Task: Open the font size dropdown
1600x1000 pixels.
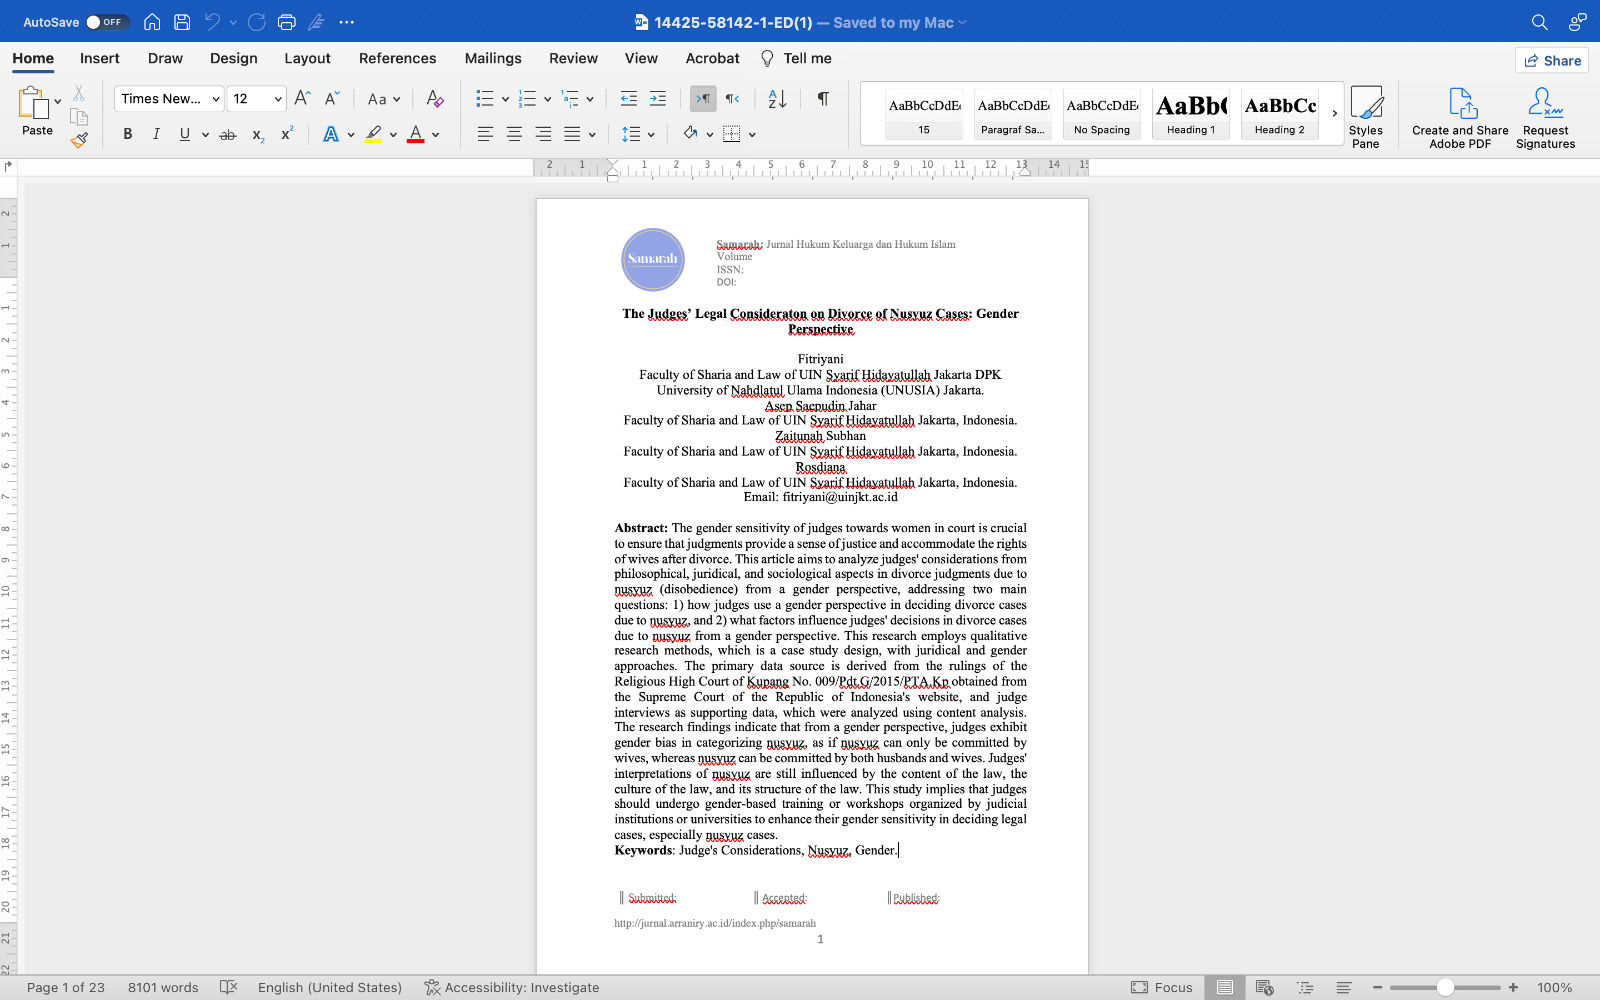Action: 278,99
